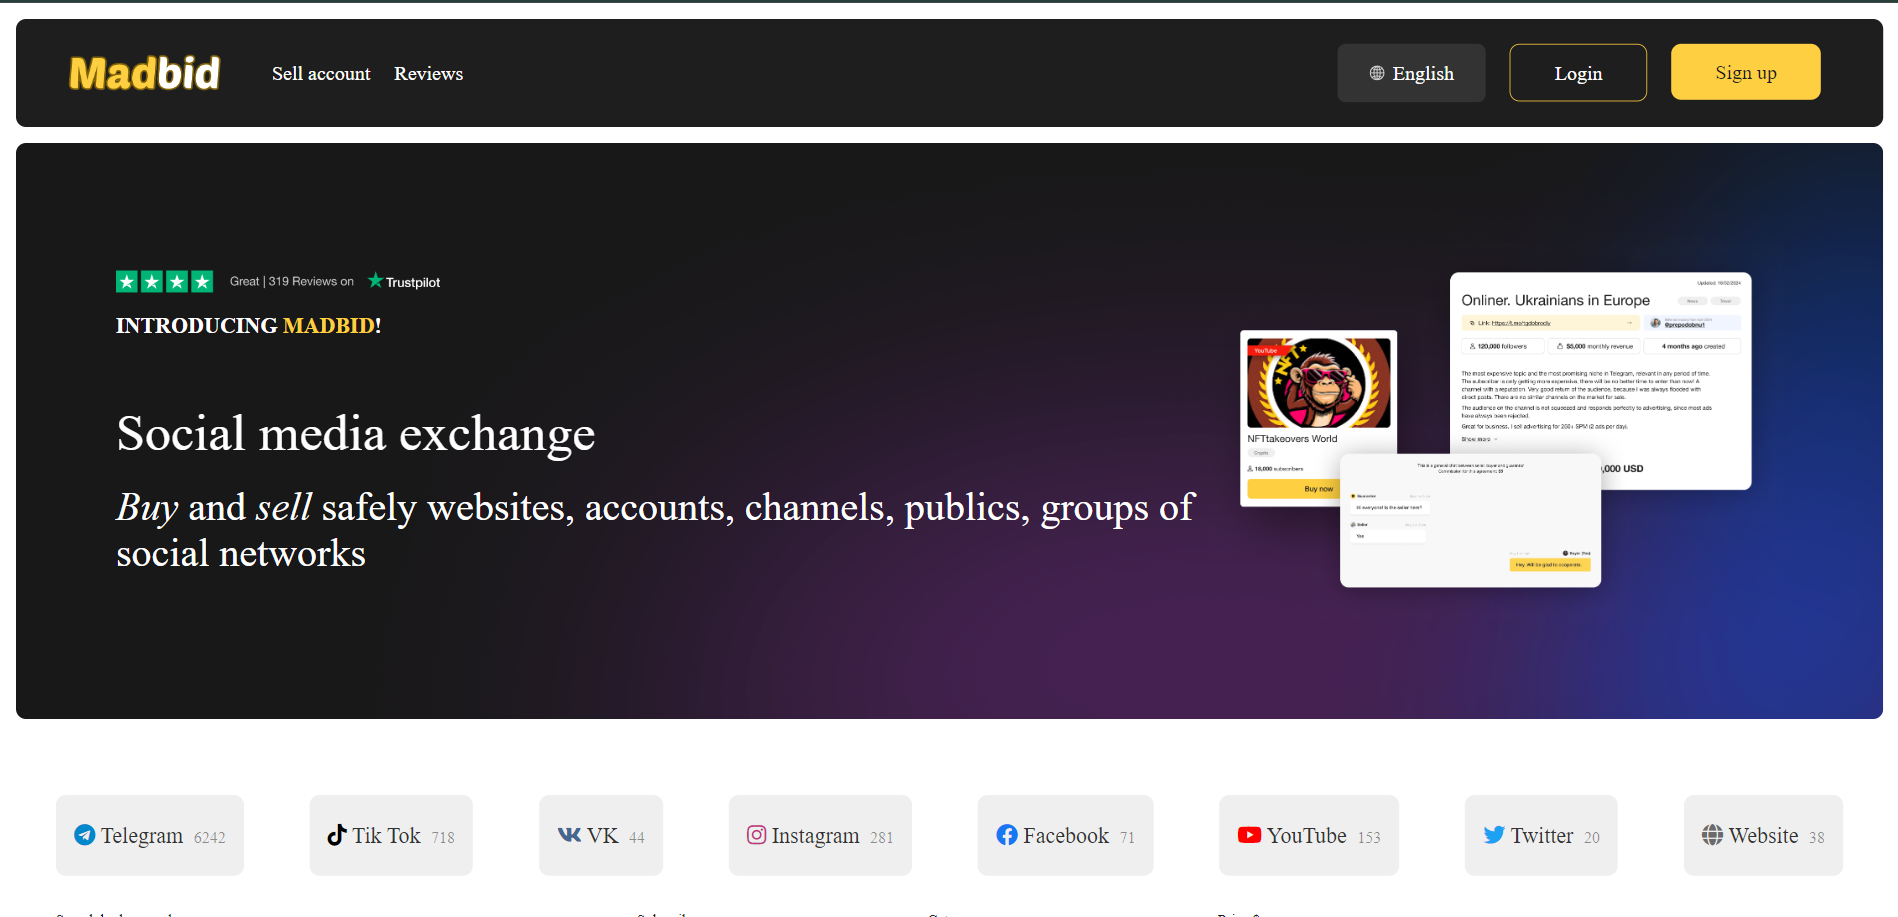Open the Sell account page
The width and height of the screenshot is (1898, 917).
click(321, 74)
